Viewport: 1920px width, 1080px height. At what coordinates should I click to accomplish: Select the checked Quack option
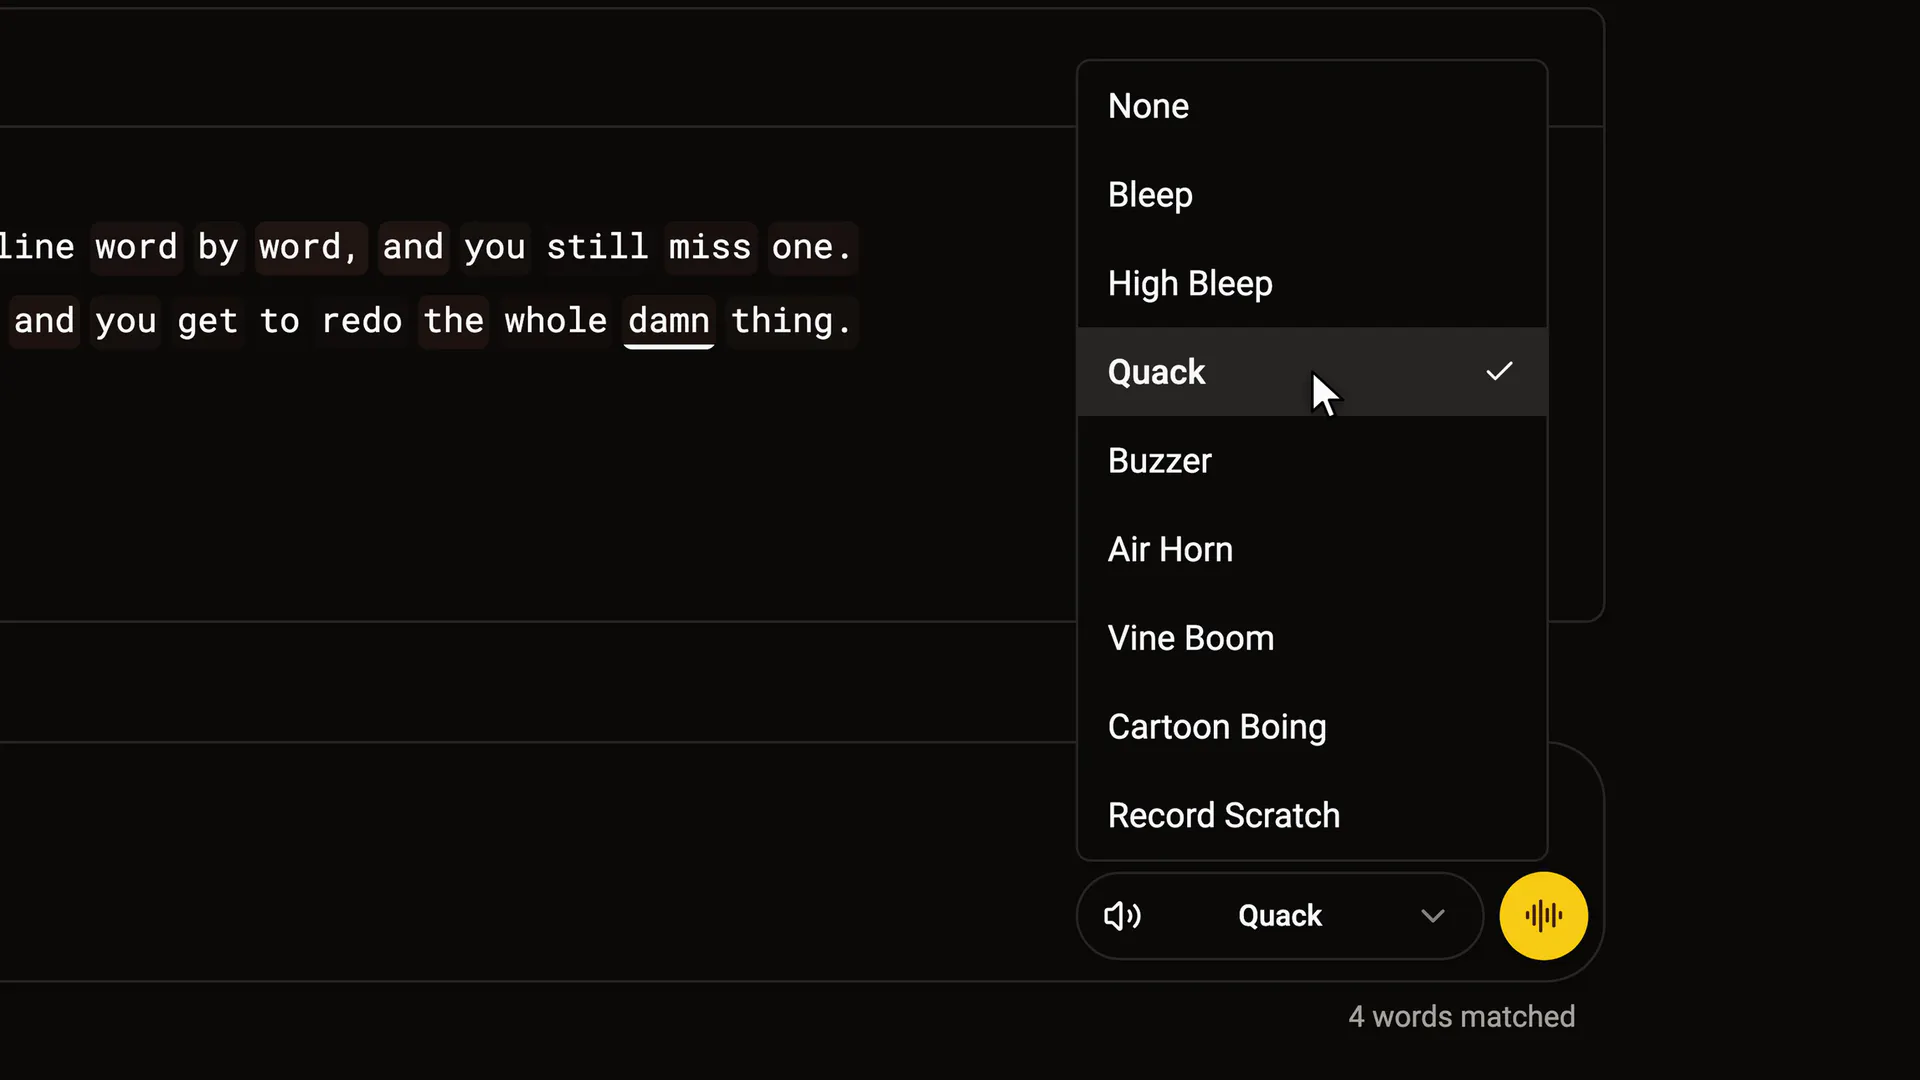1312,372
